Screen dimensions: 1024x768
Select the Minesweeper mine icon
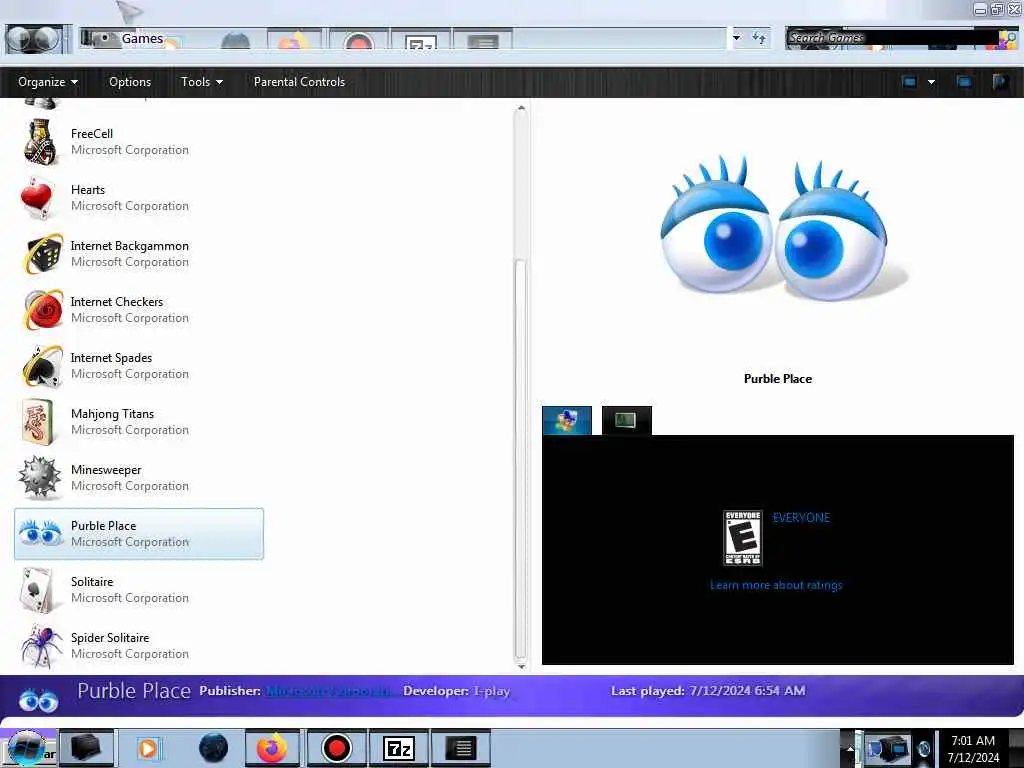tap(39, 477)
